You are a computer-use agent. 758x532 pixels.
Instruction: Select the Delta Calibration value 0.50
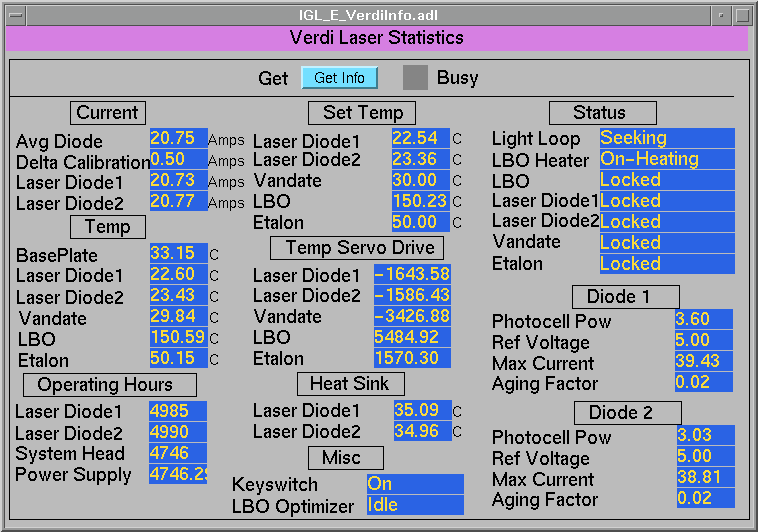(x=178, y=159)
